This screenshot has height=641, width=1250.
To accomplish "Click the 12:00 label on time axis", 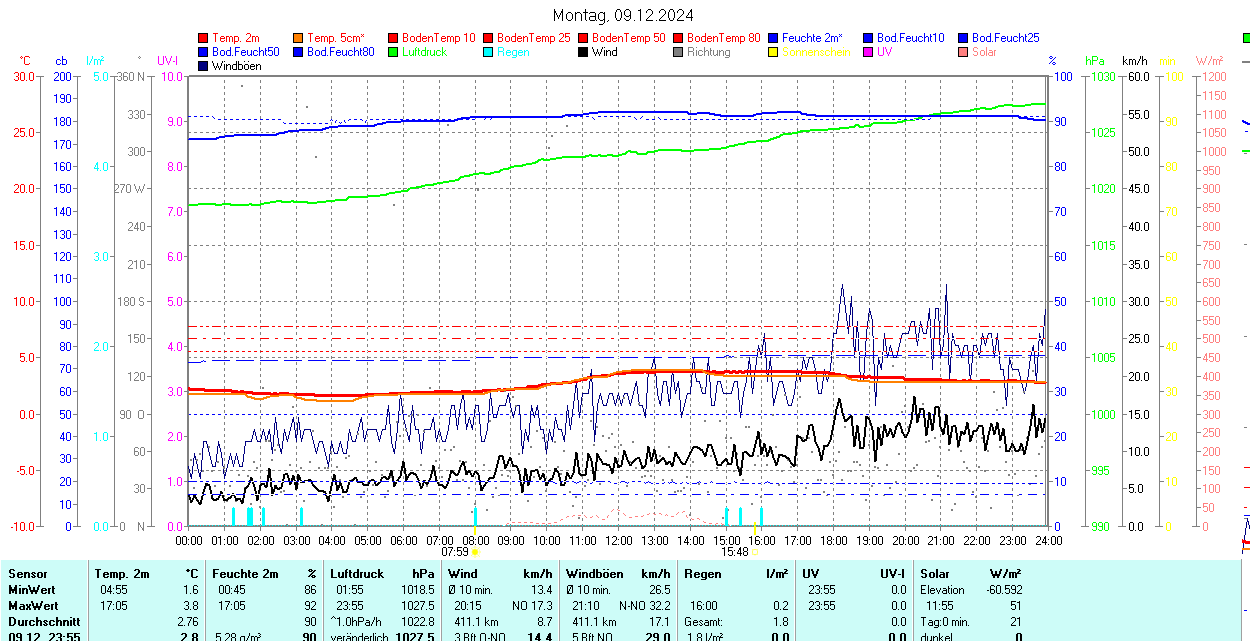I will (619, 540).
